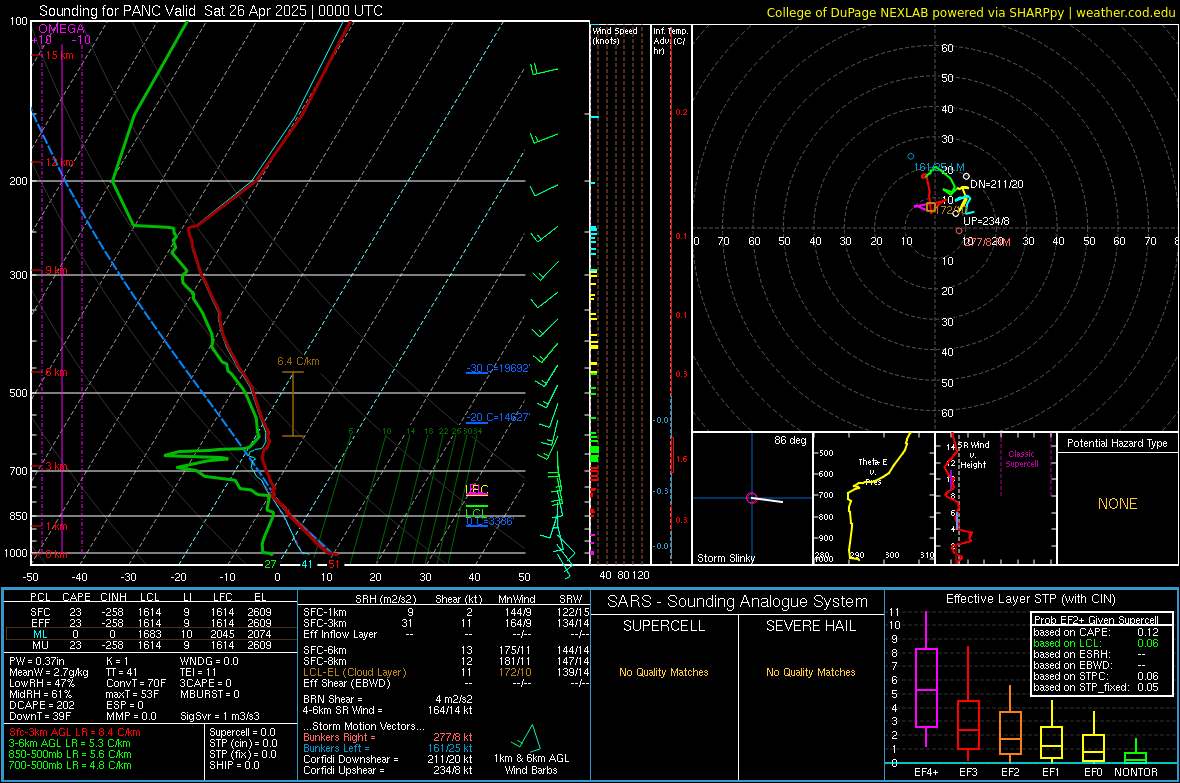The image size is (1180, 783).
Task: Click No Quality Matches under SUPERCELL
Action: point(664,672)
